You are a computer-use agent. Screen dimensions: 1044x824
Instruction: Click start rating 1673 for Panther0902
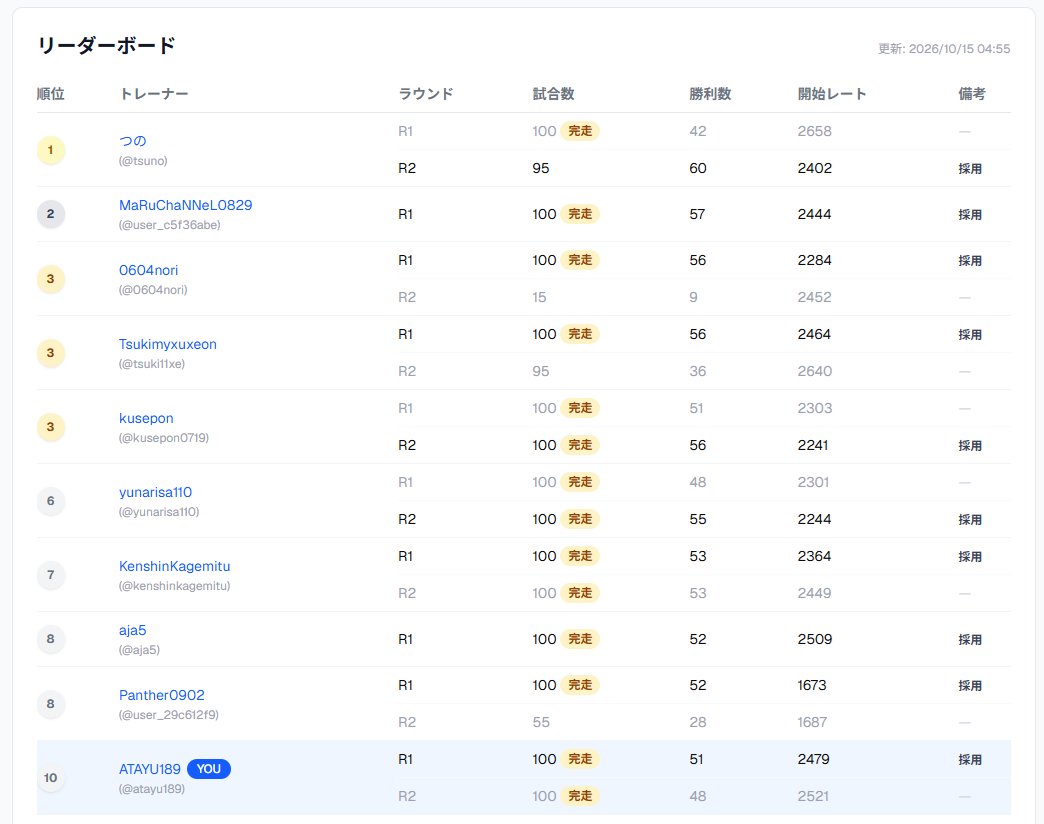pyautogui.click(x=812, y=685)
